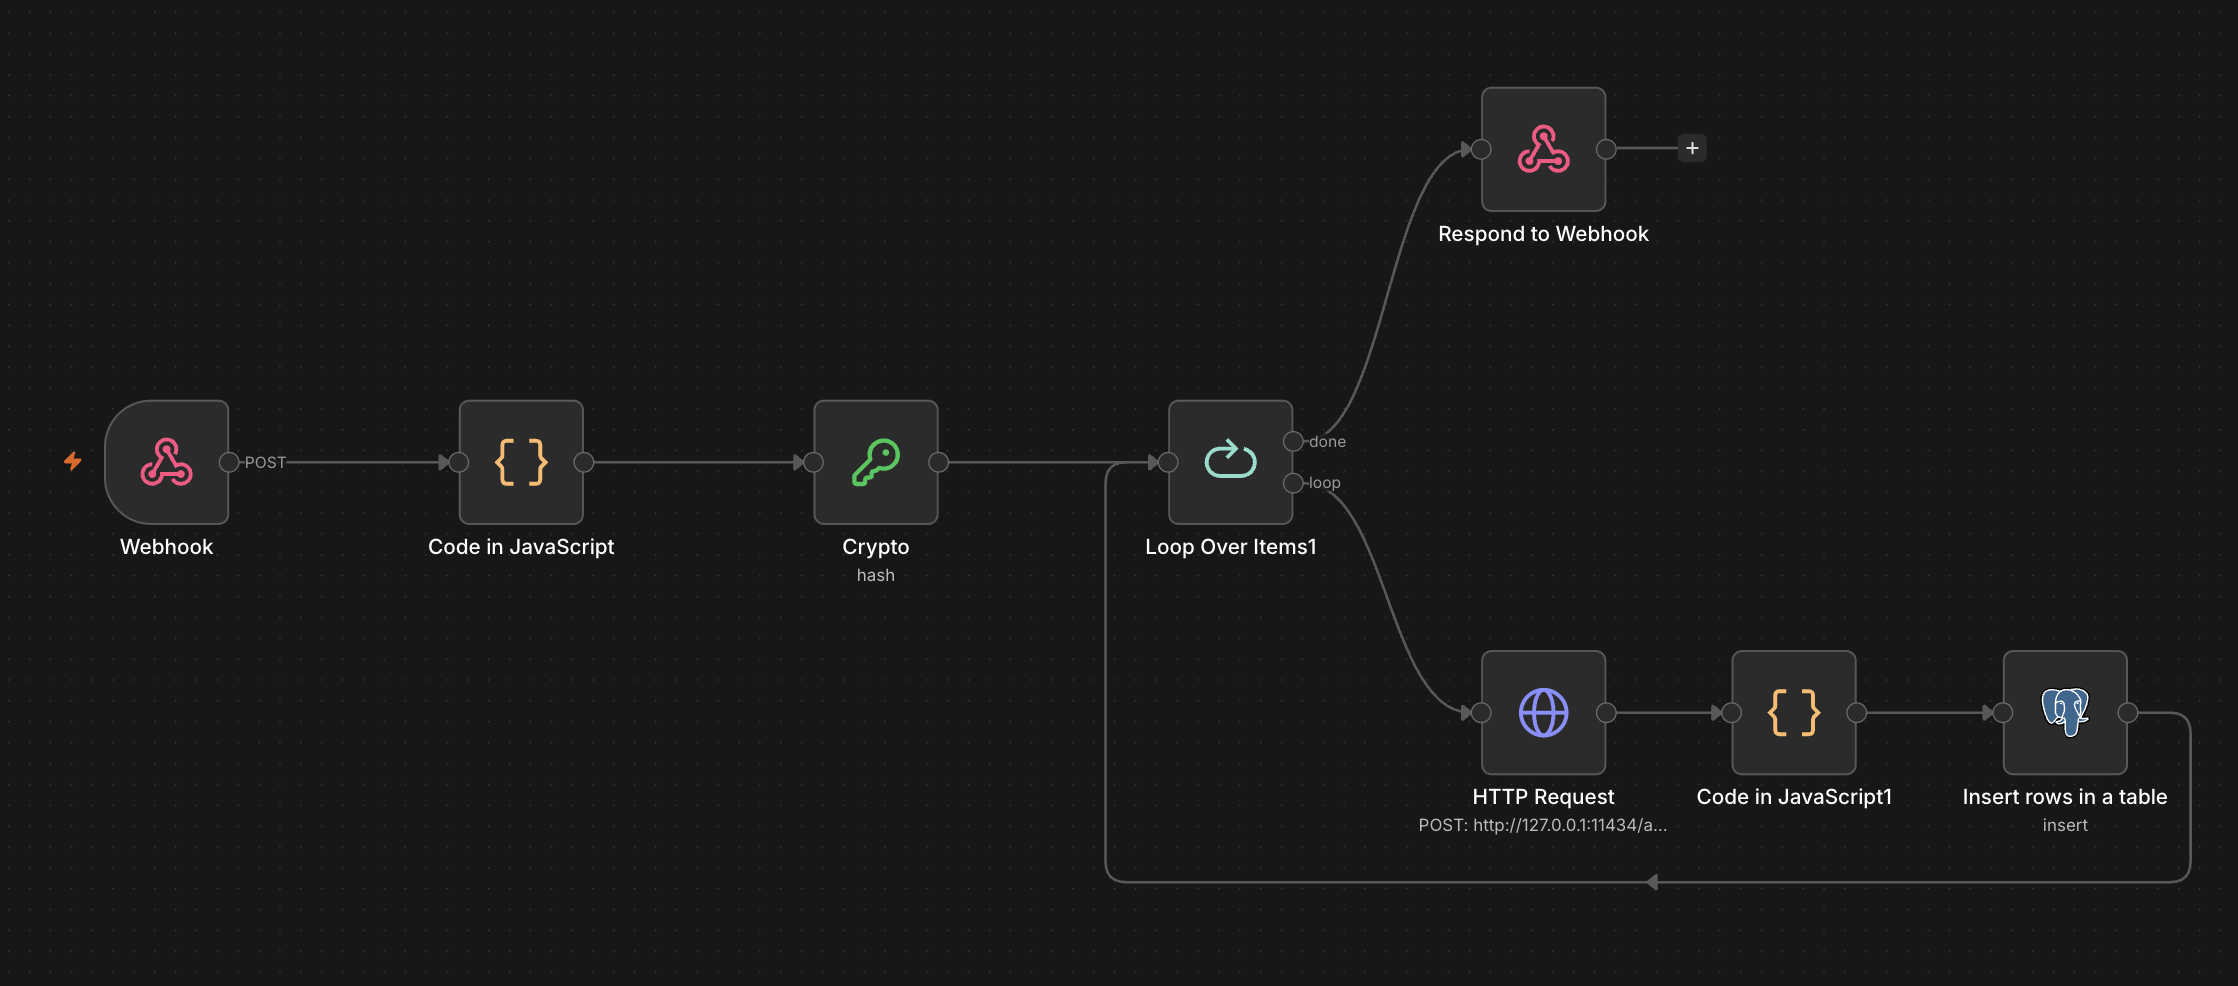Click the Code in JavaScript1 label
Viewport: 2238px width, 986px height.
[x=1794, y=797]
